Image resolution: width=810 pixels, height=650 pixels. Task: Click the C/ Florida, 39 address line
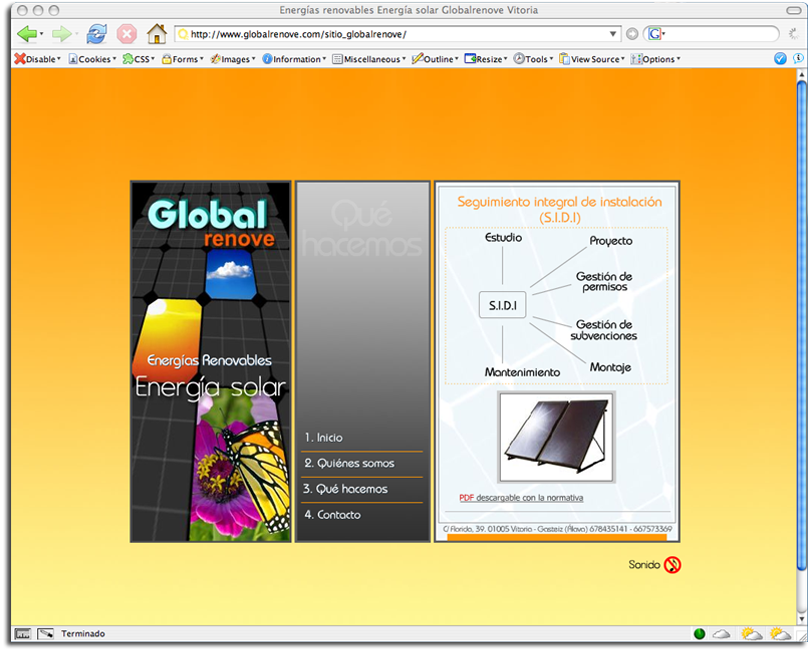[557, 529]
